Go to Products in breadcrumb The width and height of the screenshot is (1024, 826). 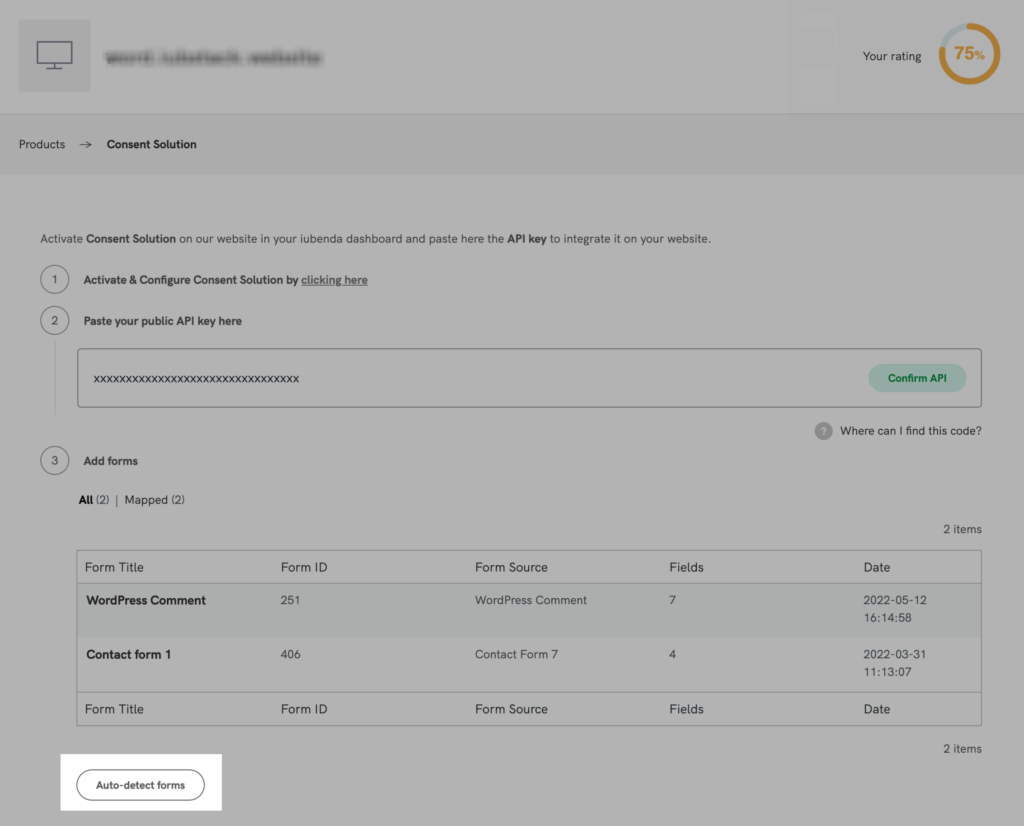pyautogui.click(x=42, y=144)
